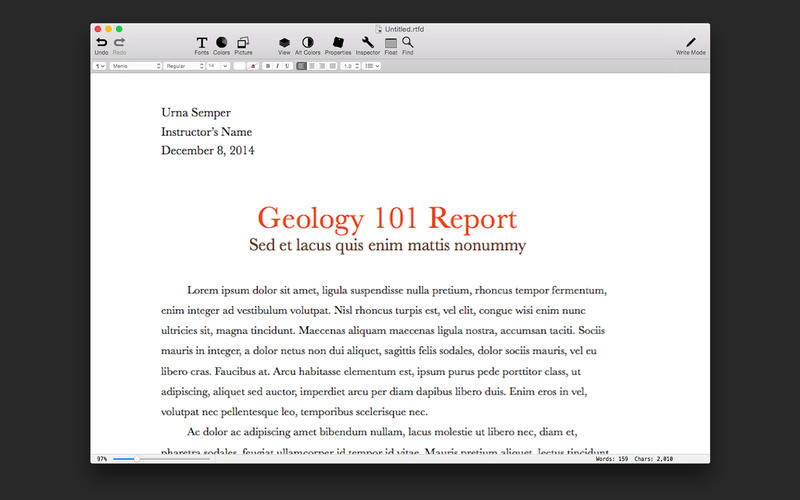Toggle bold formatting button
This screenshot has height=500, width=800.
coord(267,66)
